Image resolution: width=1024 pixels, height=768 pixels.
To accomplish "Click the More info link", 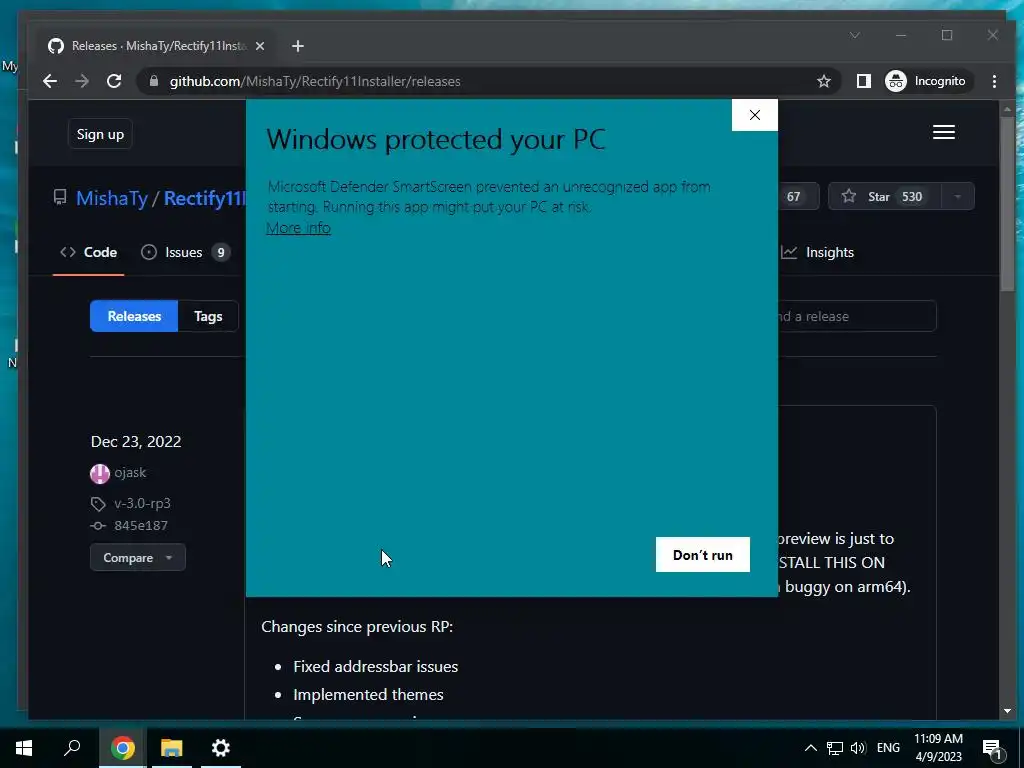I will 298,228.
